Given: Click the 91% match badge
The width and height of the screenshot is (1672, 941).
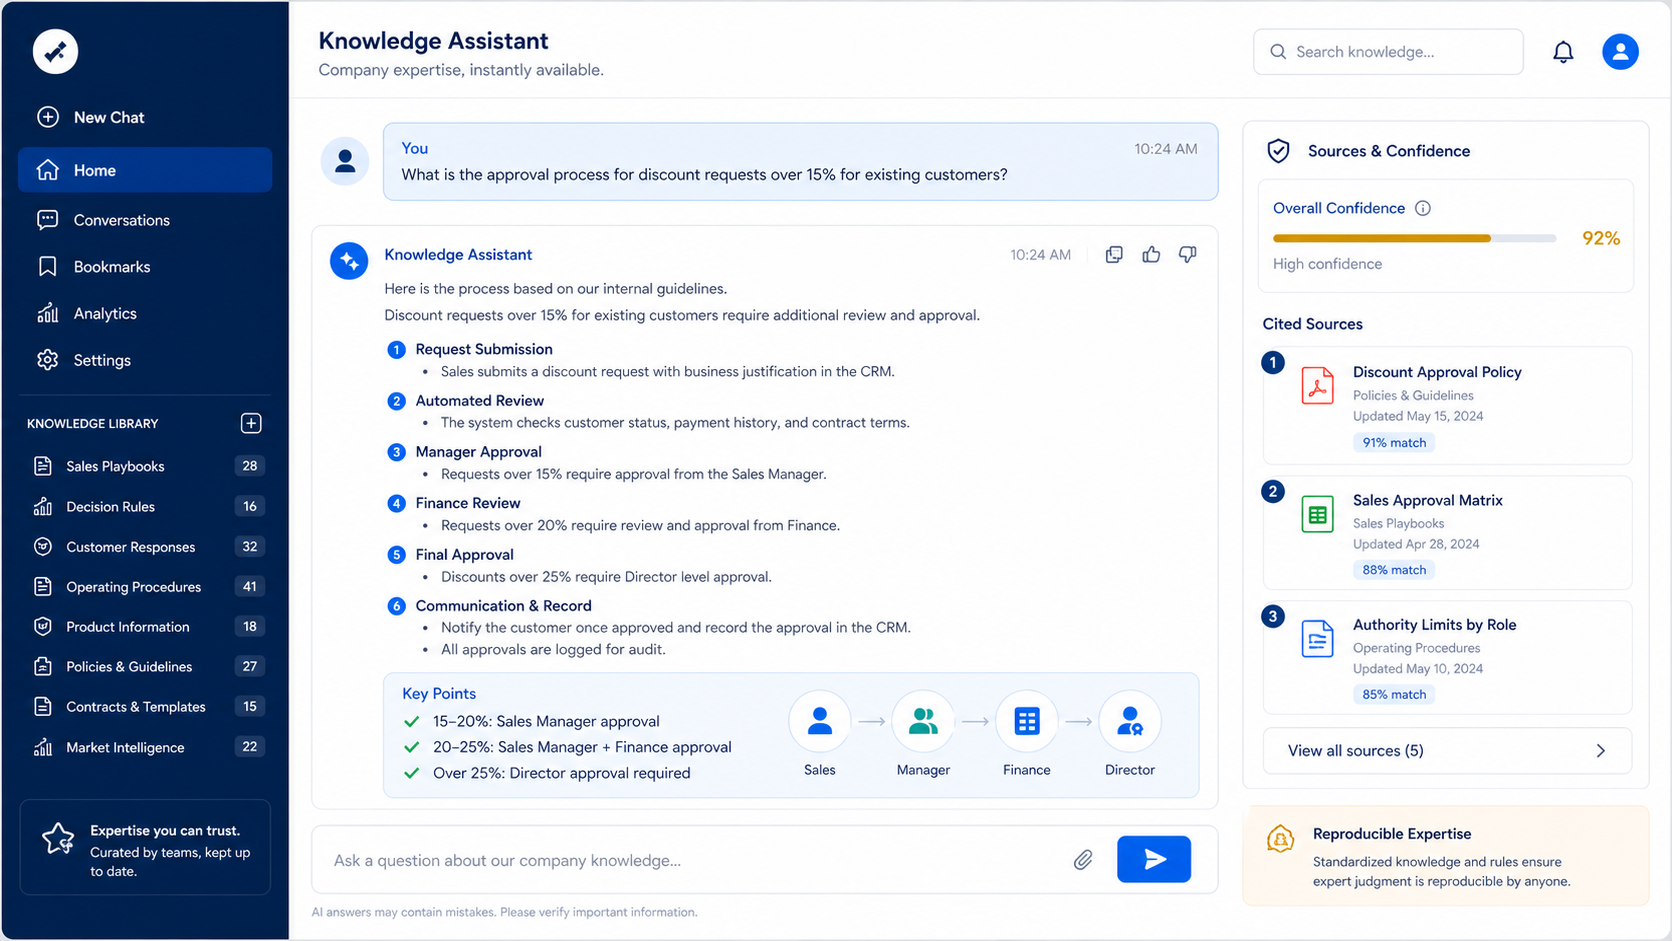Looking at the screenshot, I should click(x=1394, y=442).
